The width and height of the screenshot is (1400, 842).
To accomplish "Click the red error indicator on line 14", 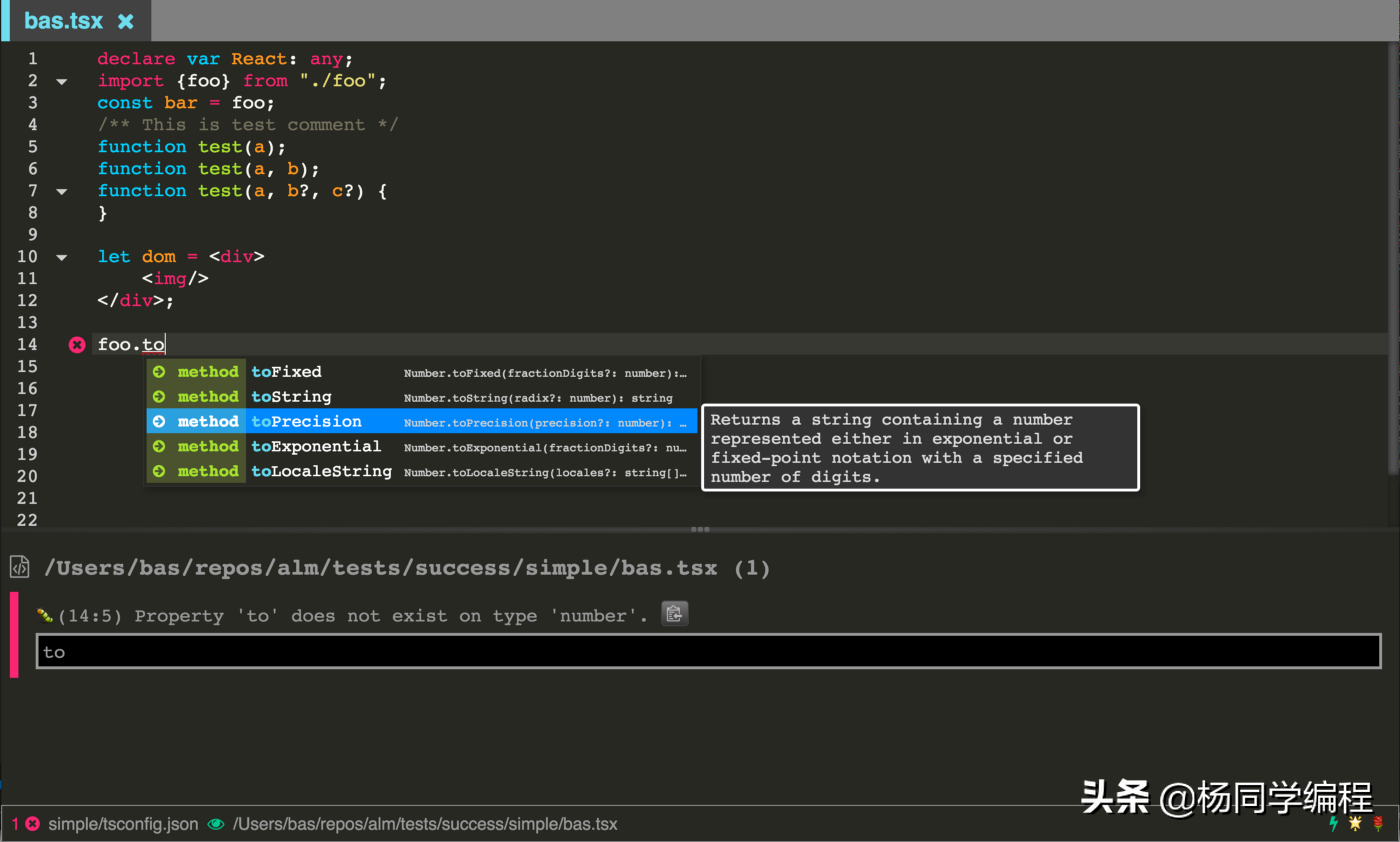I will tap(77, 344).
